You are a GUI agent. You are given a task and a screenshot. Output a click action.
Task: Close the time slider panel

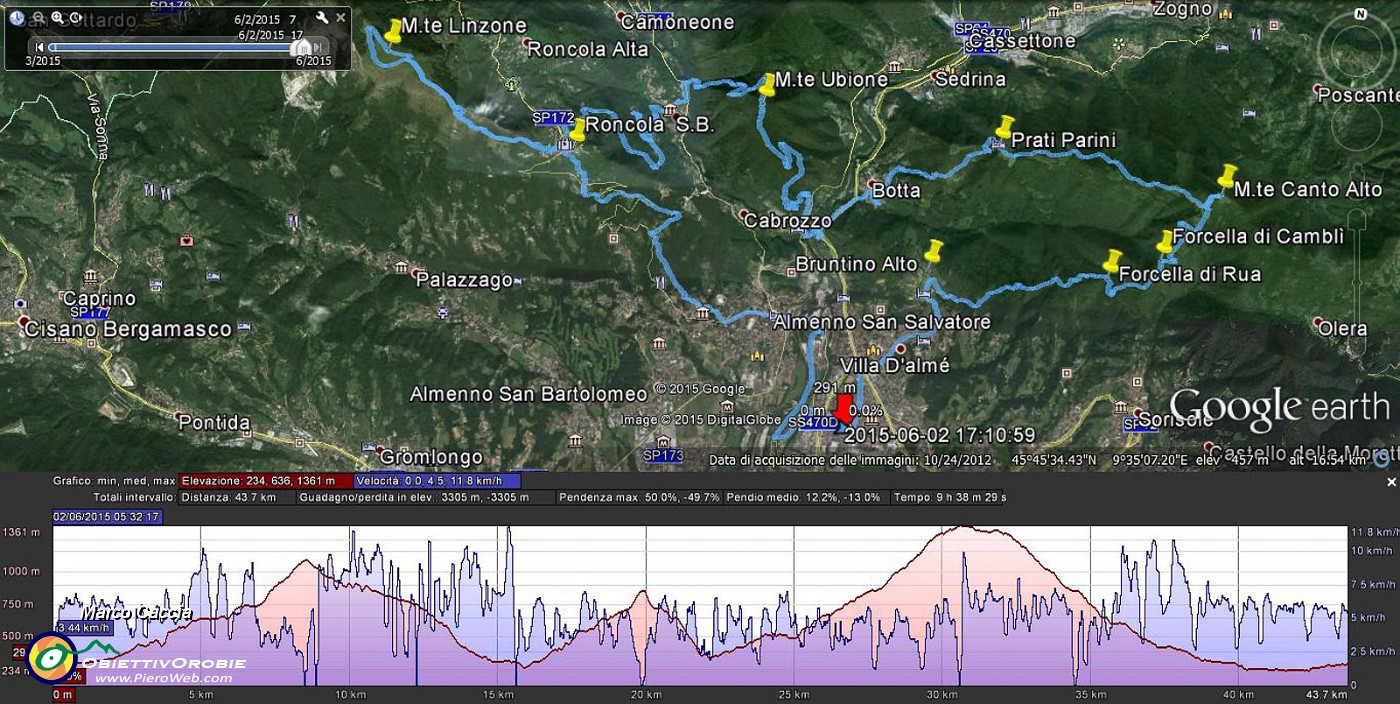point(341,17)
